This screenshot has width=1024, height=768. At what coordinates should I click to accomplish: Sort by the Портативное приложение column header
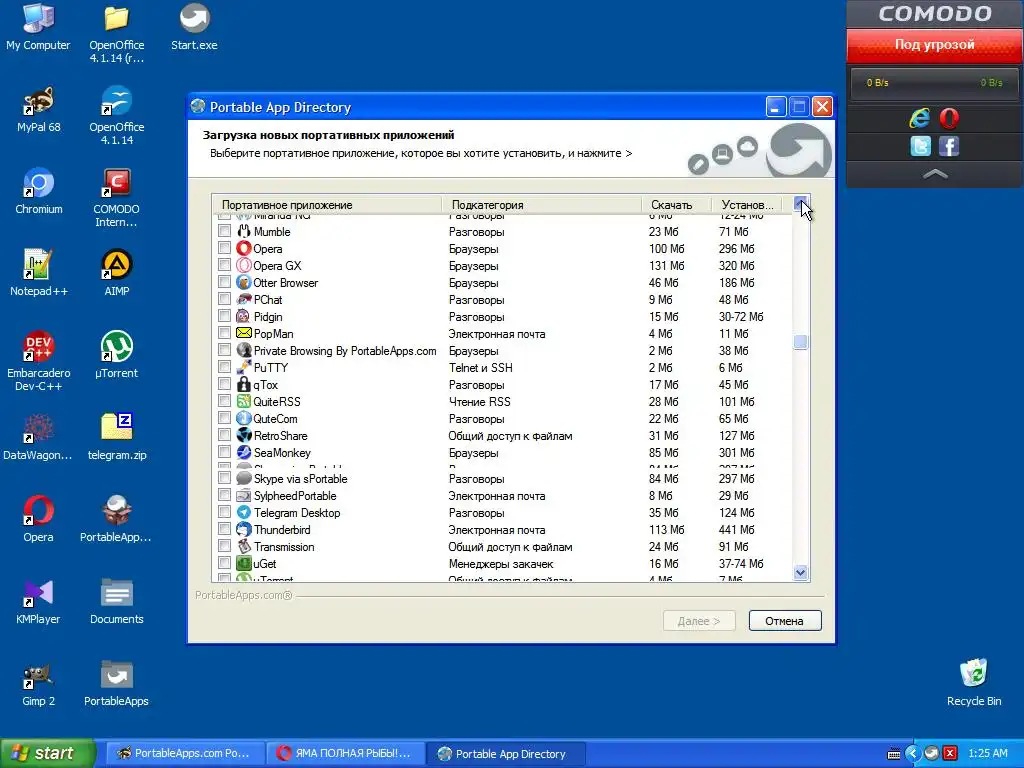(327, 204)
